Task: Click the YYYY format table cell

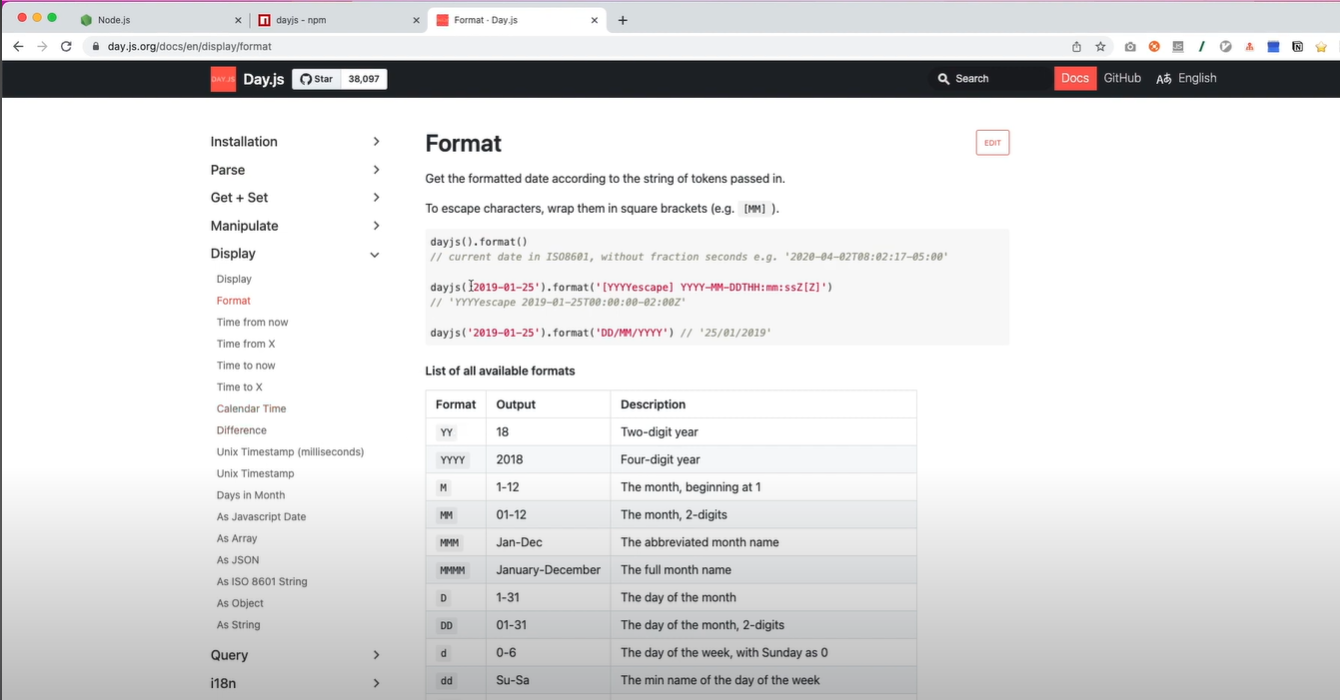Action: click(456, 460)
